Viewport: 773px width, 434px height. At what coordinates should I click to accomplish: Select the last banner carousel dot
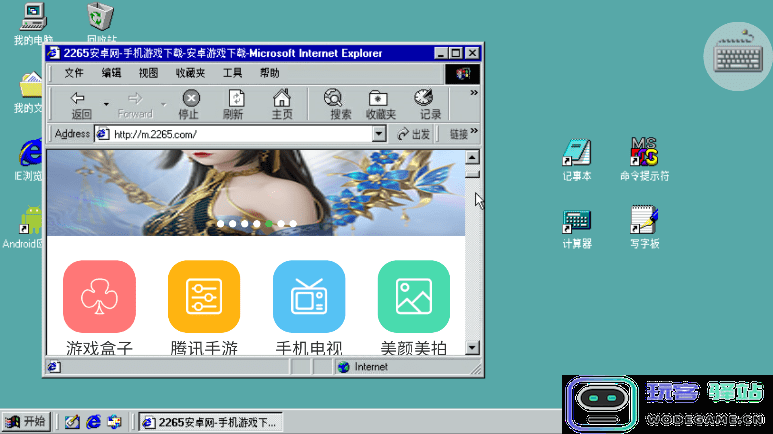click(293, 223)
